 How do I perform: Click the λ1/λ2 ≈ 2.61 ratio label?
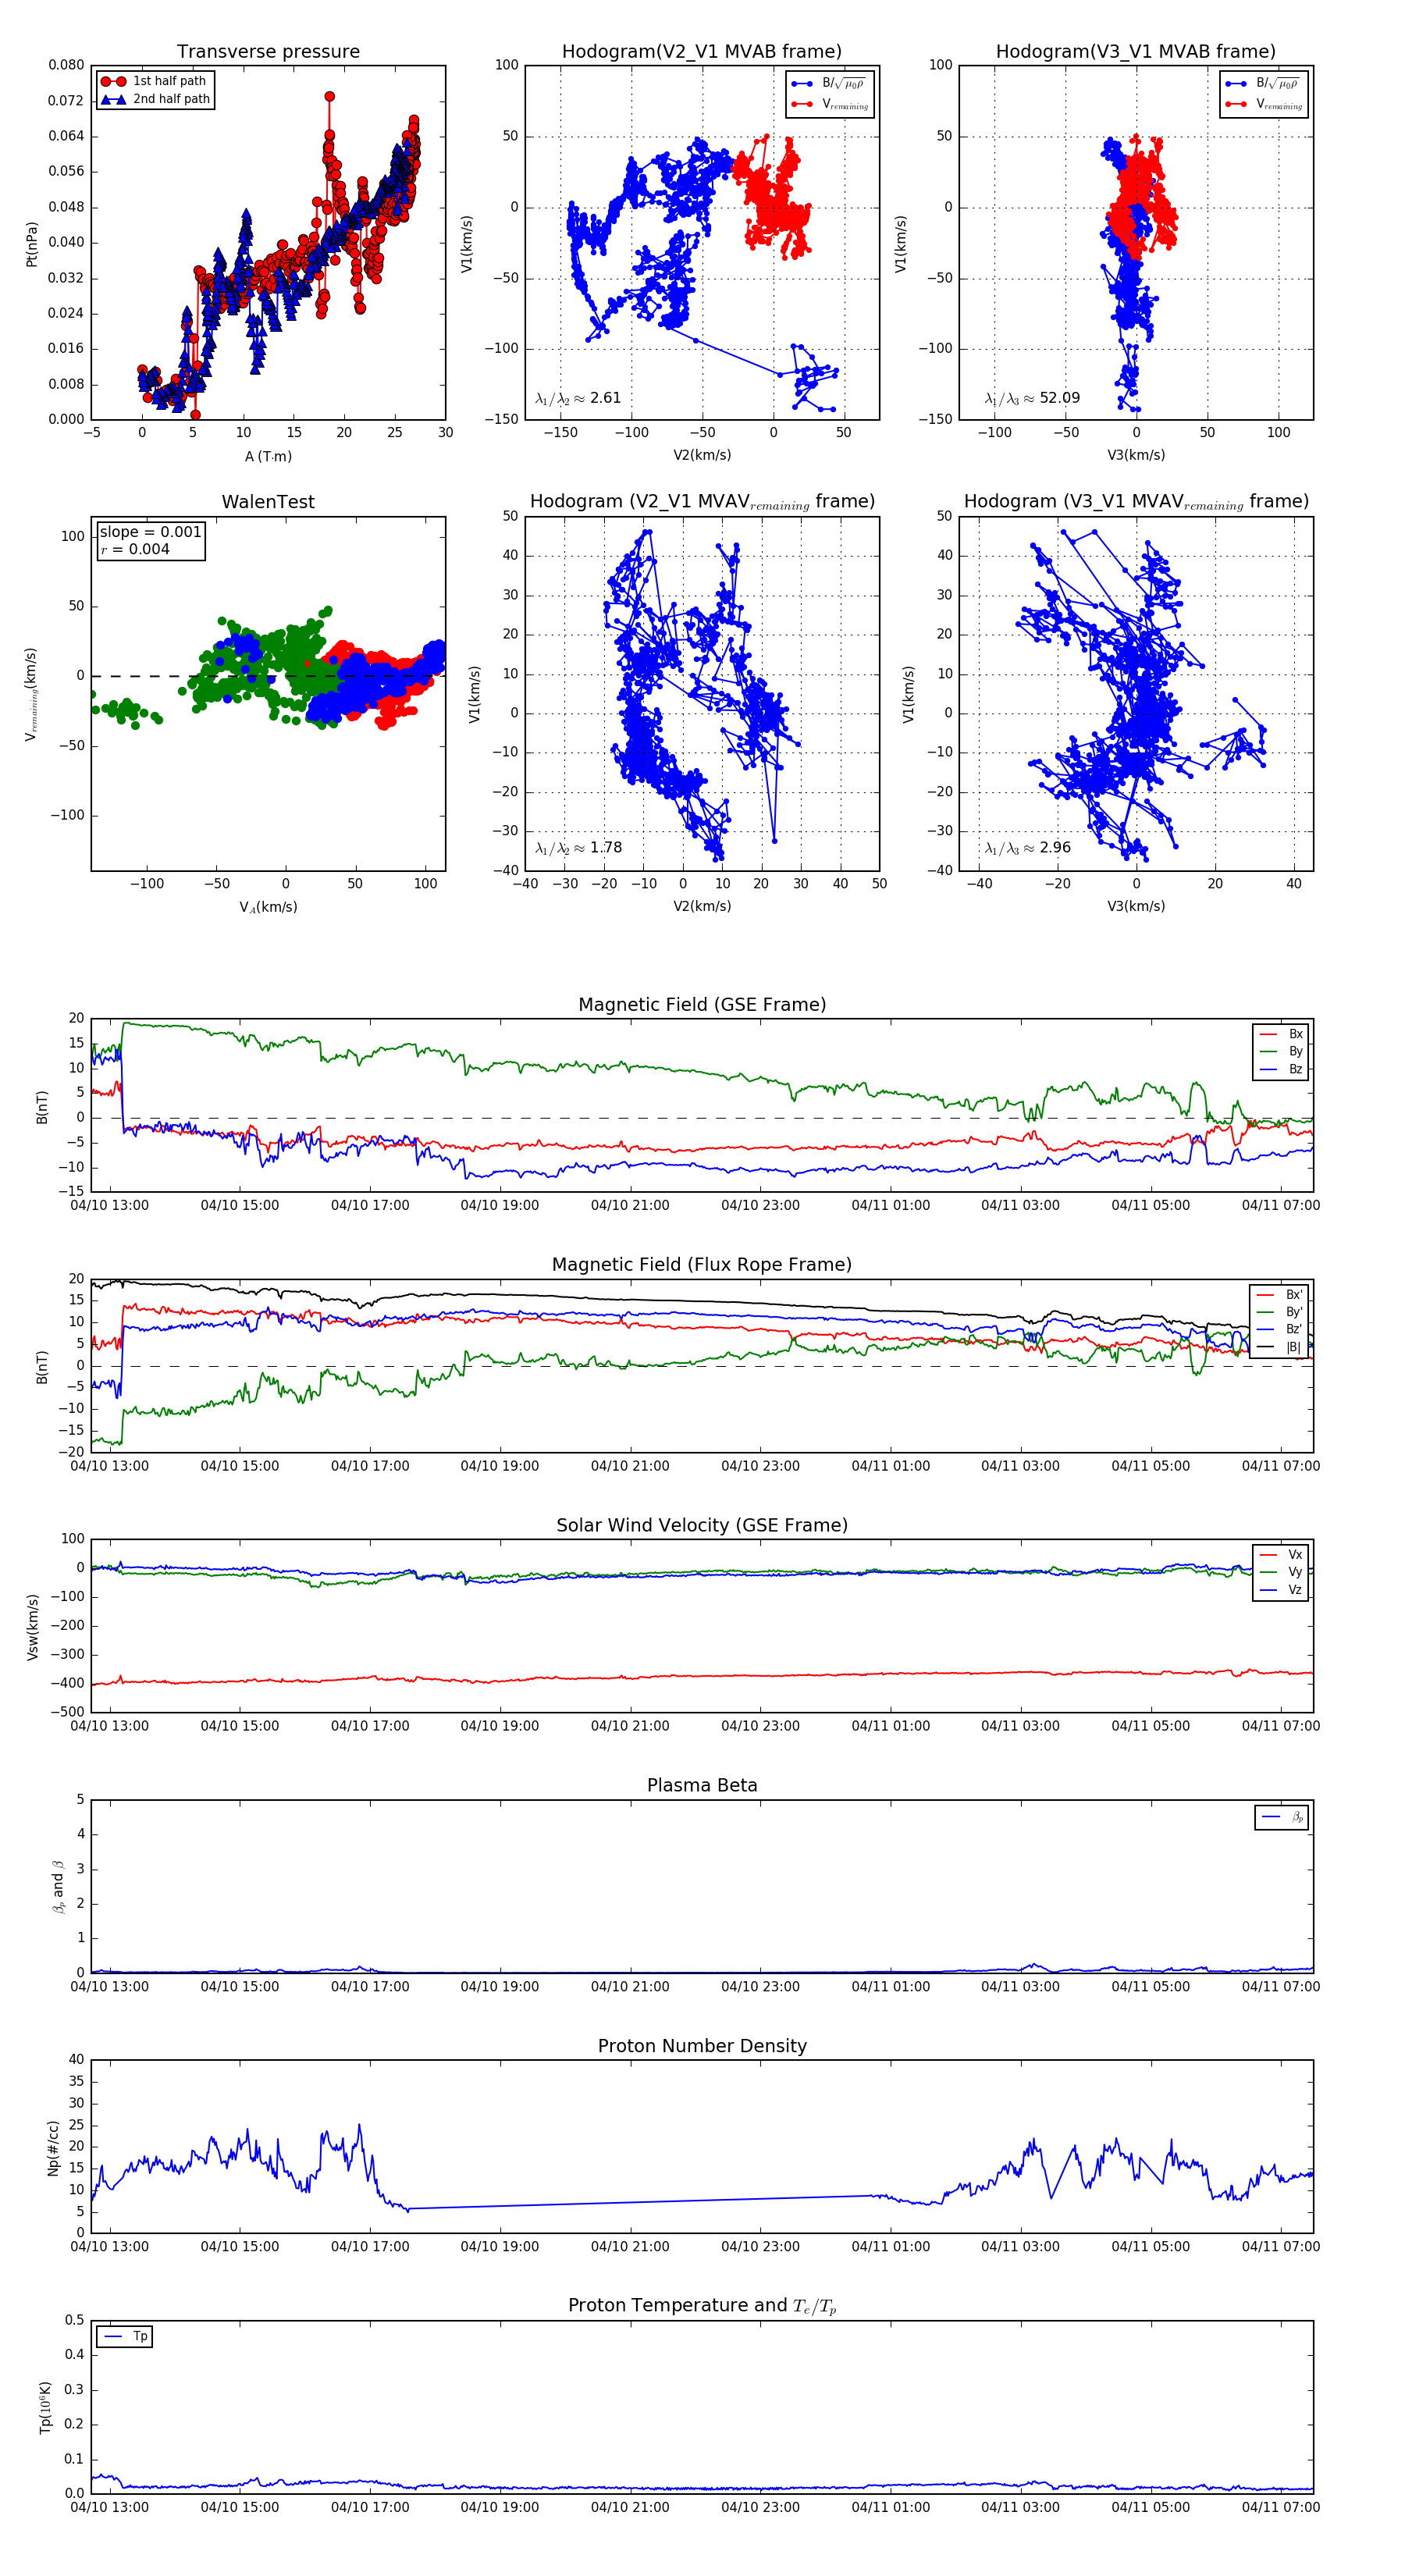click(x=578, y=398)
